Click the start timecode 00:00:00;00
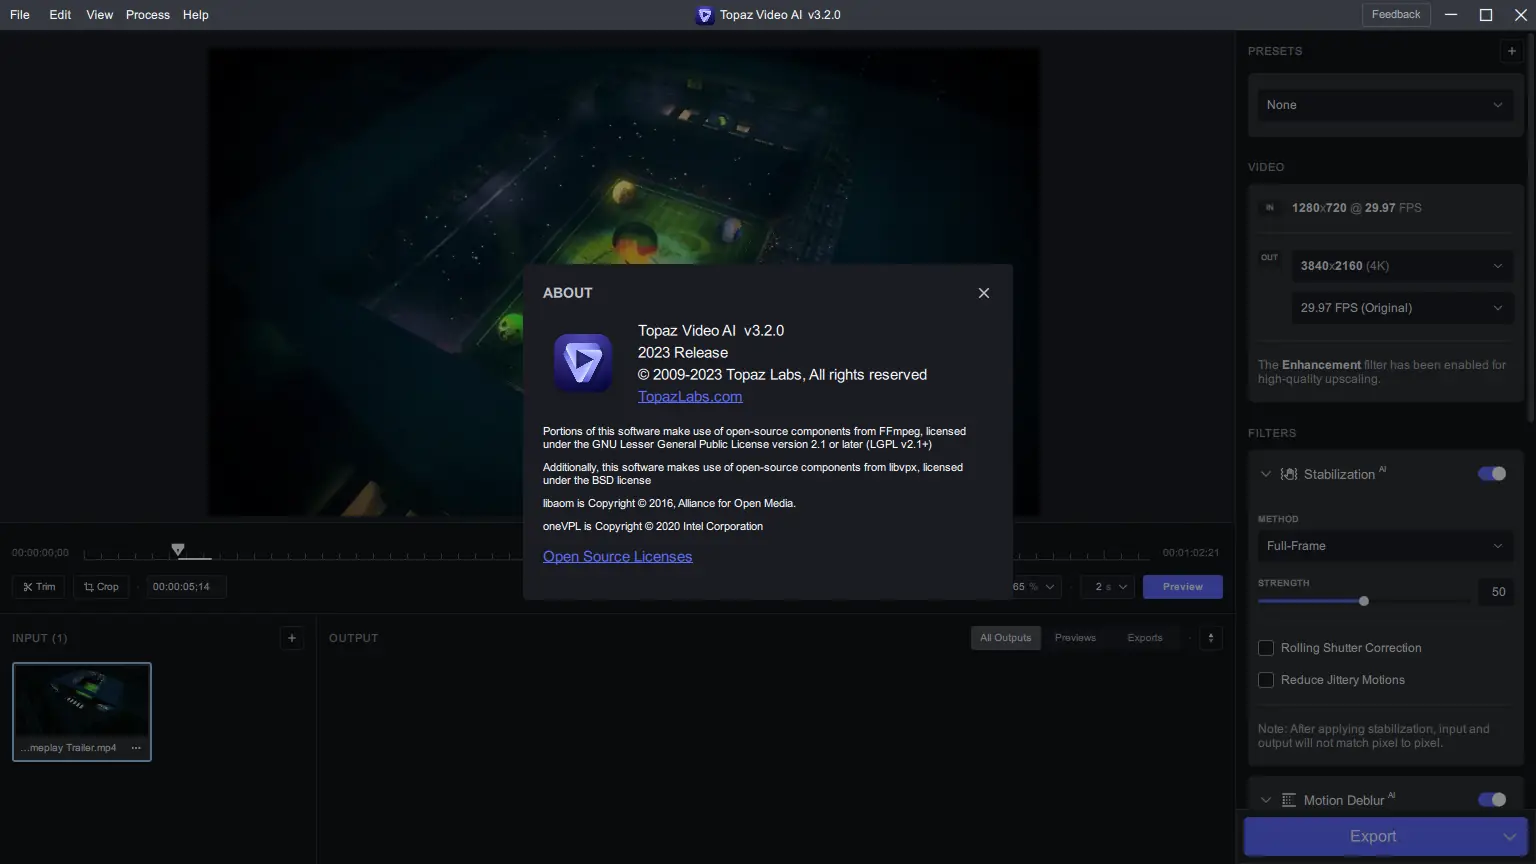 pos(40,553)
